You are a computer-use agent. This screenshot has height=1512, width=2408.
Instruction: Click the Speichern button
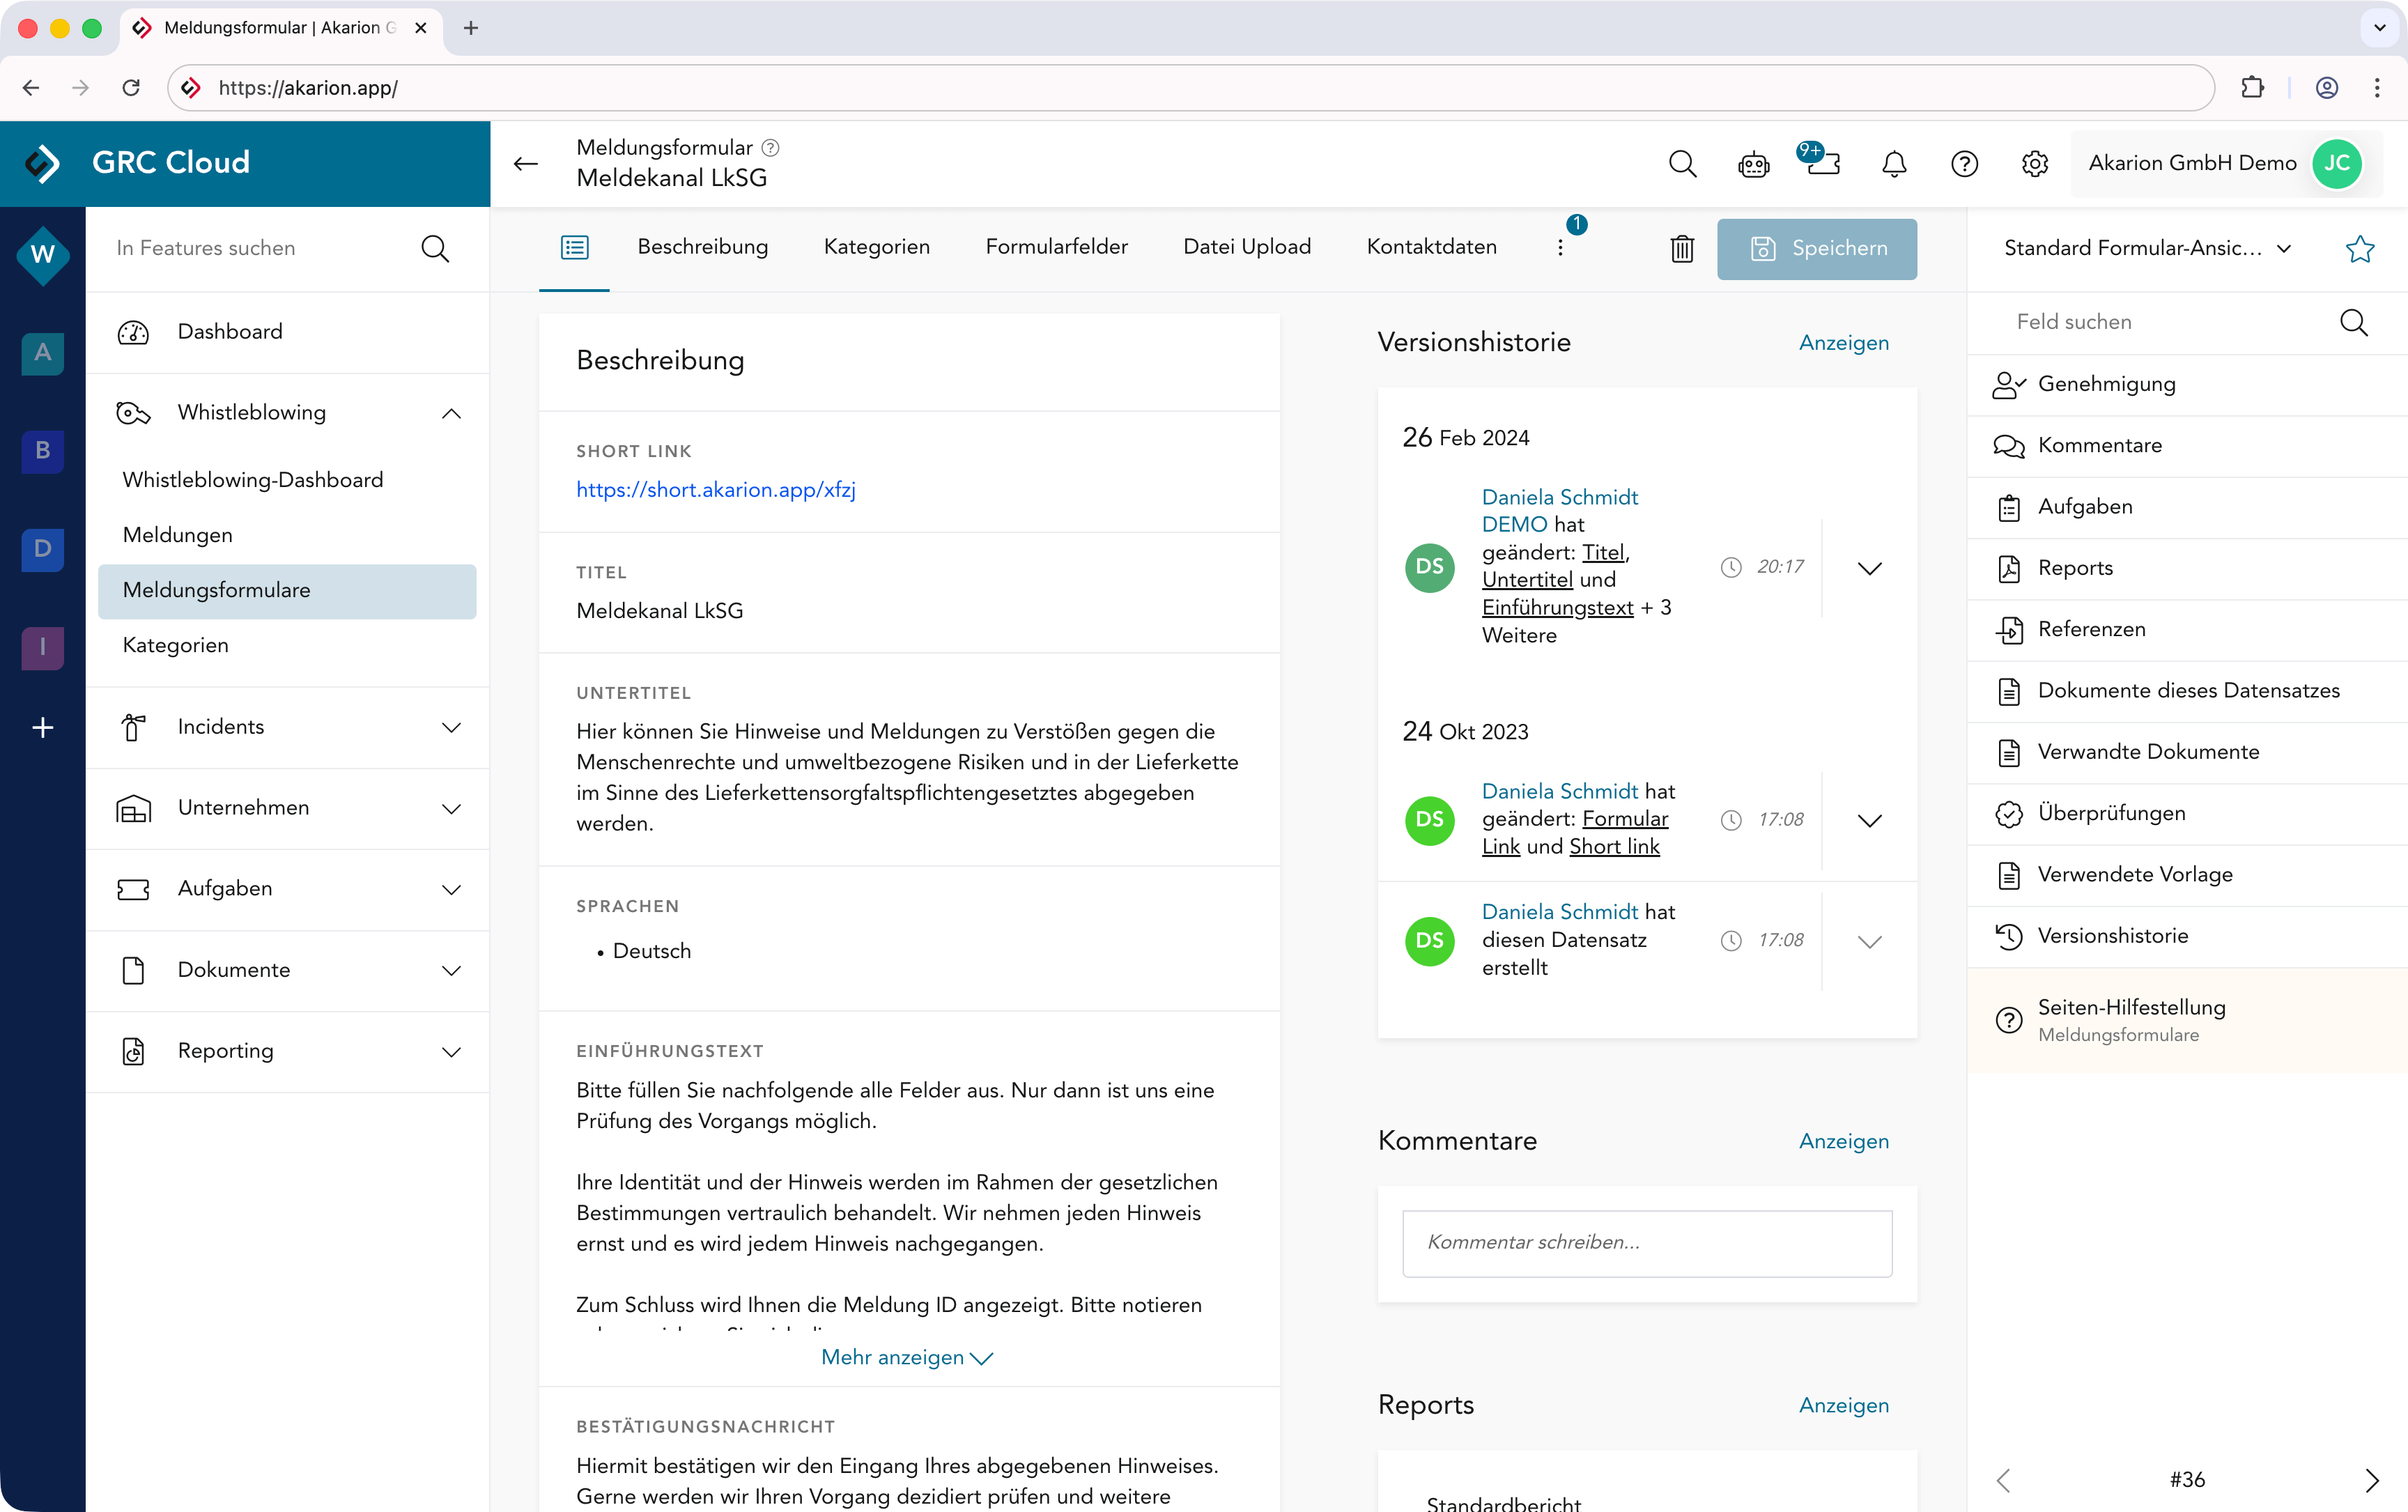(x=1817, y=248)
